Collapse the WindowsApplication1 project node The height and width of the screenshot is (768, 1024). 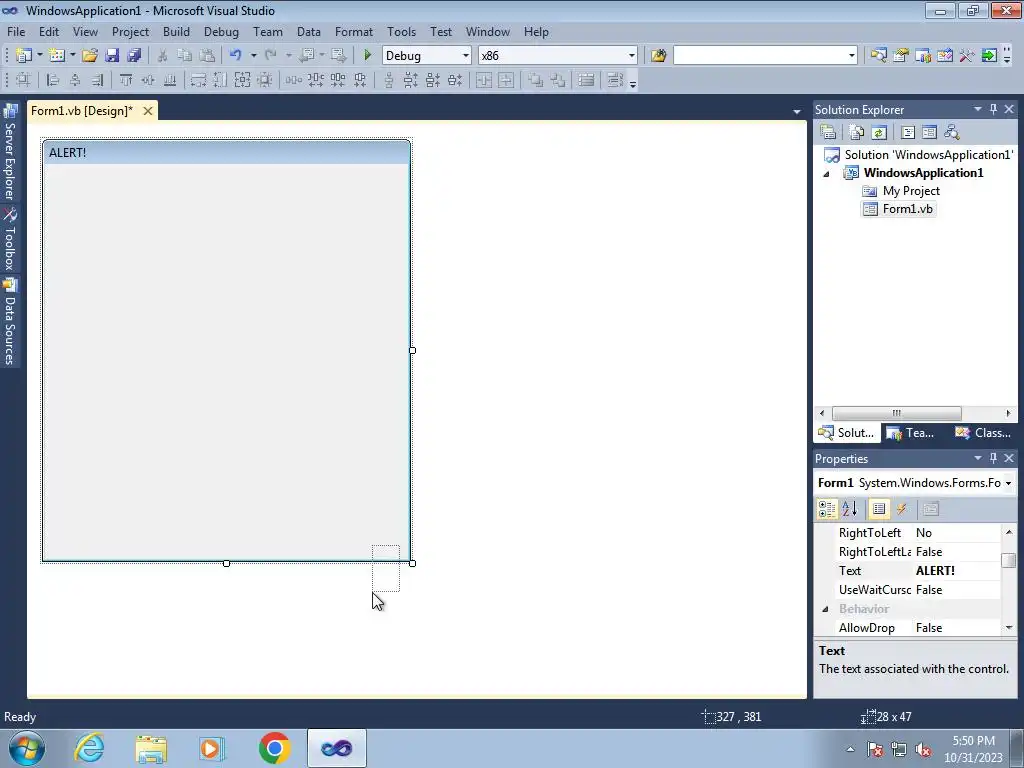click(x=826, y=174)
